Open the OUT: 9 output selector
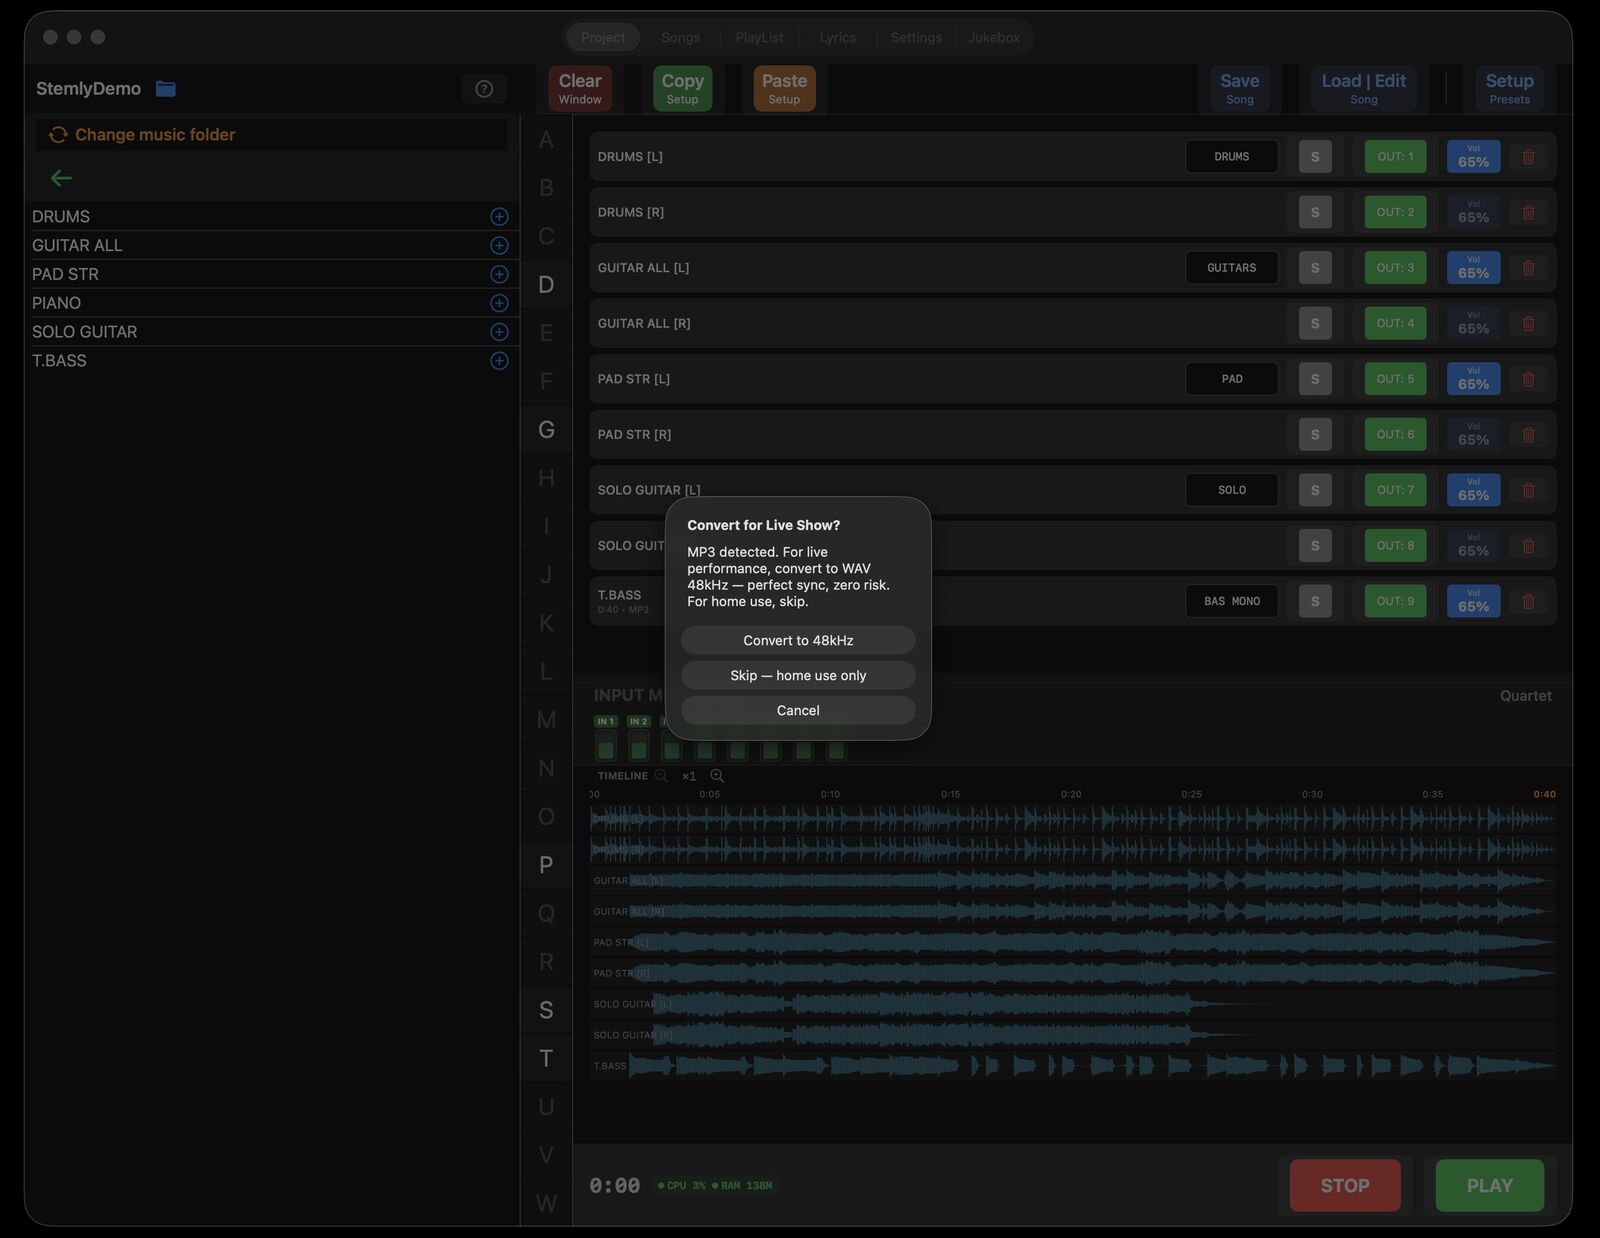The image size is (1600, 1238). click(1395, 601)
